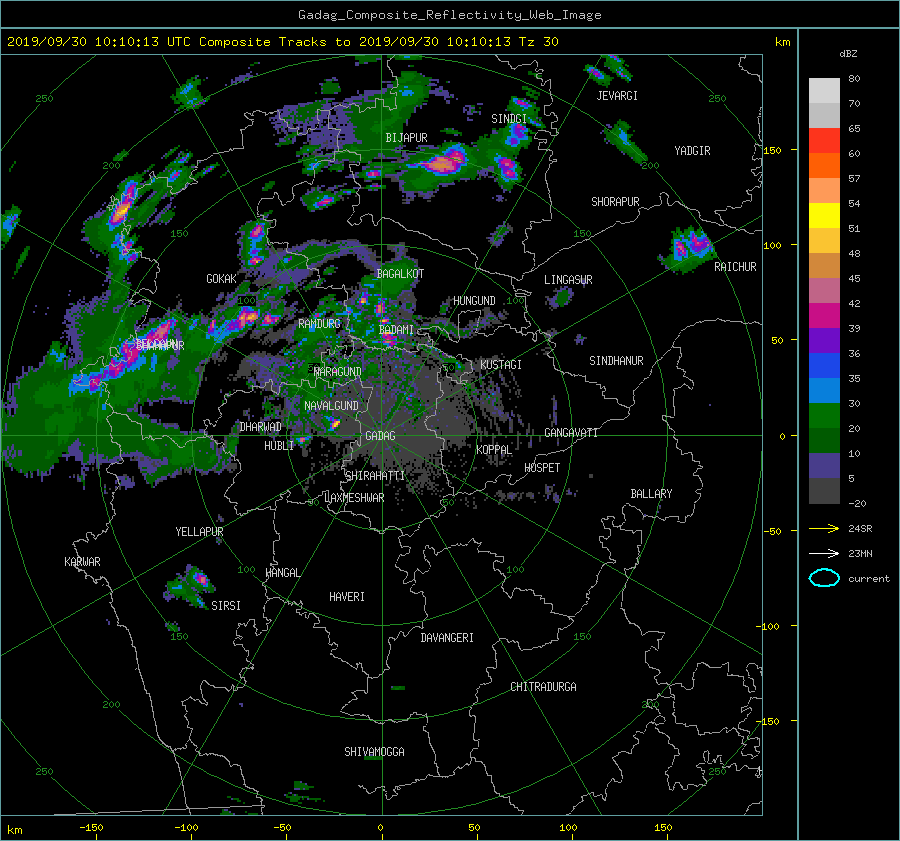Click the dBZ legend heading
This screenshot has height=841, width=900.
pos(848,54)
